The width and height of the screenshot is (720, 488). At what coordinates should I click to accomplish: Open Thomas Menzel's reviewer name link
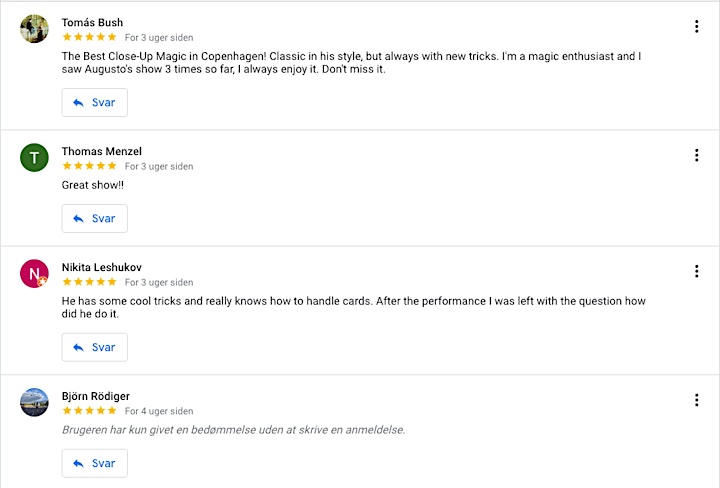[101, 151]
